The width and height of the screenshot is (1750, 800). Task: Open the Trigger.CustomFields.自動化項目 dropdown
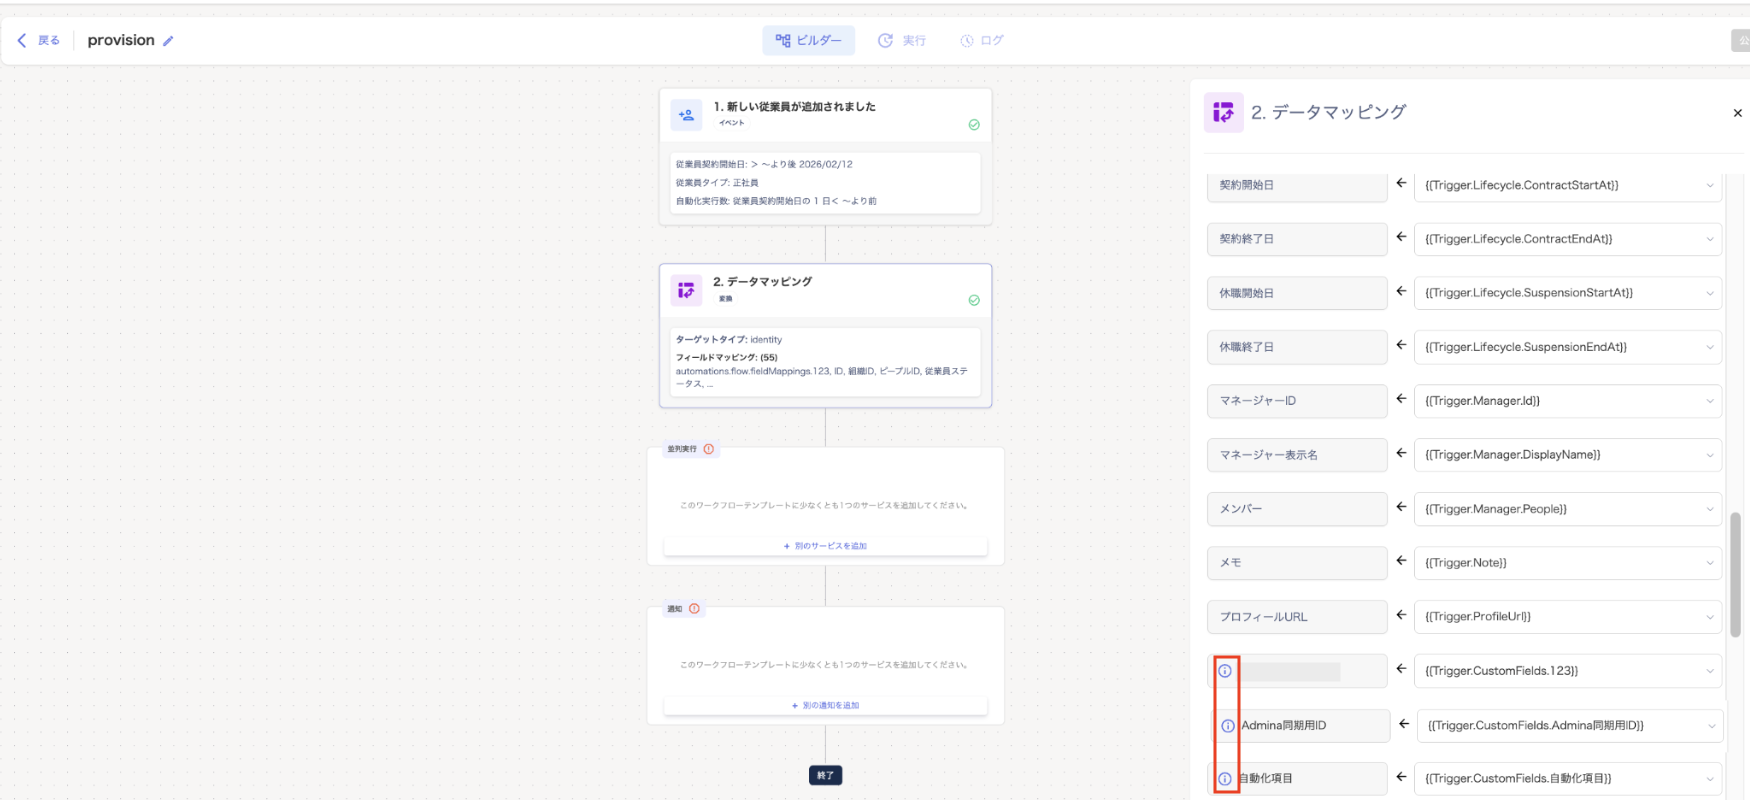click(1567, 778)
